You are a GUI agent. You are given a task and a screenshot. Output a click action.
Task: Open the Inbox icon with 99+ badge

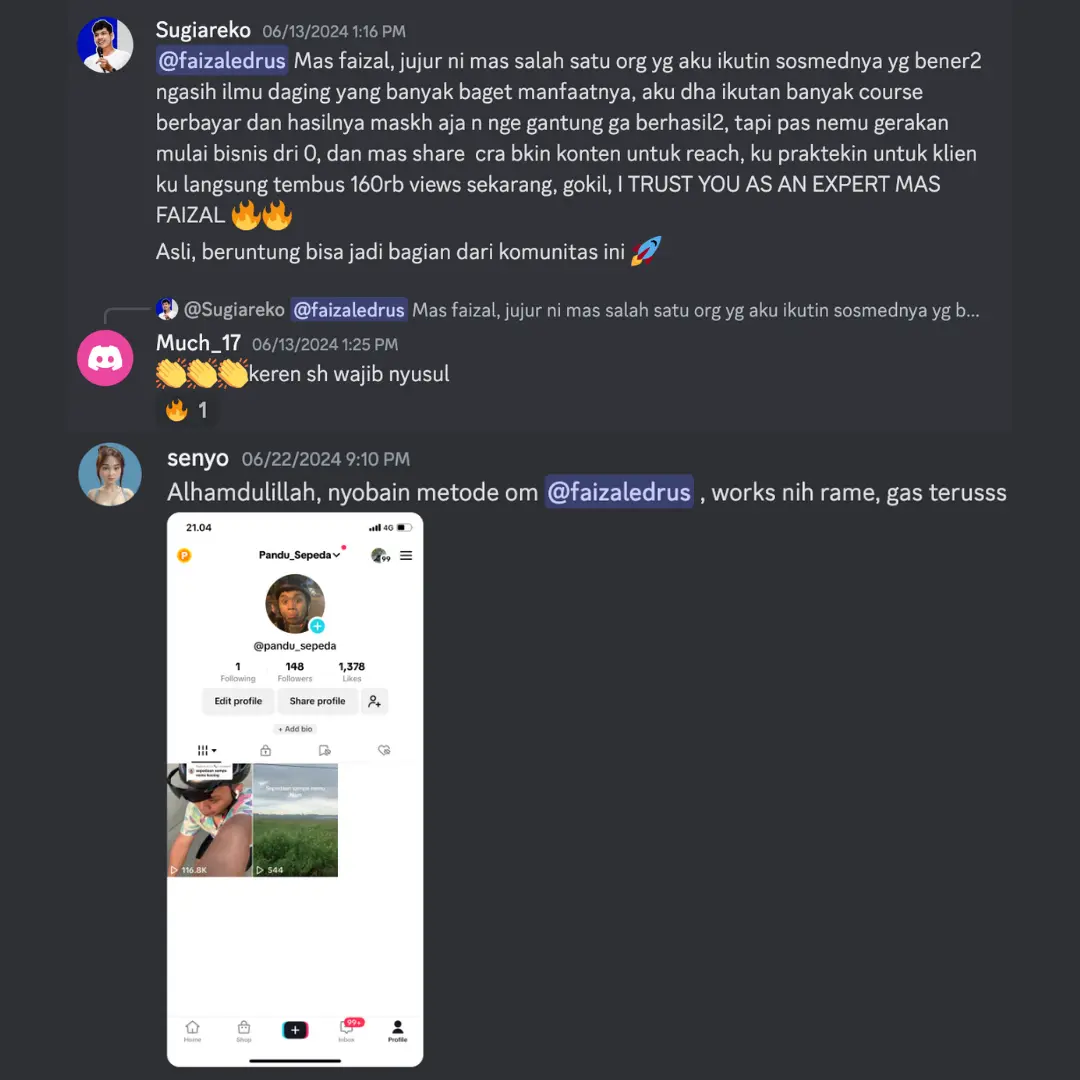coord(347,1030)
